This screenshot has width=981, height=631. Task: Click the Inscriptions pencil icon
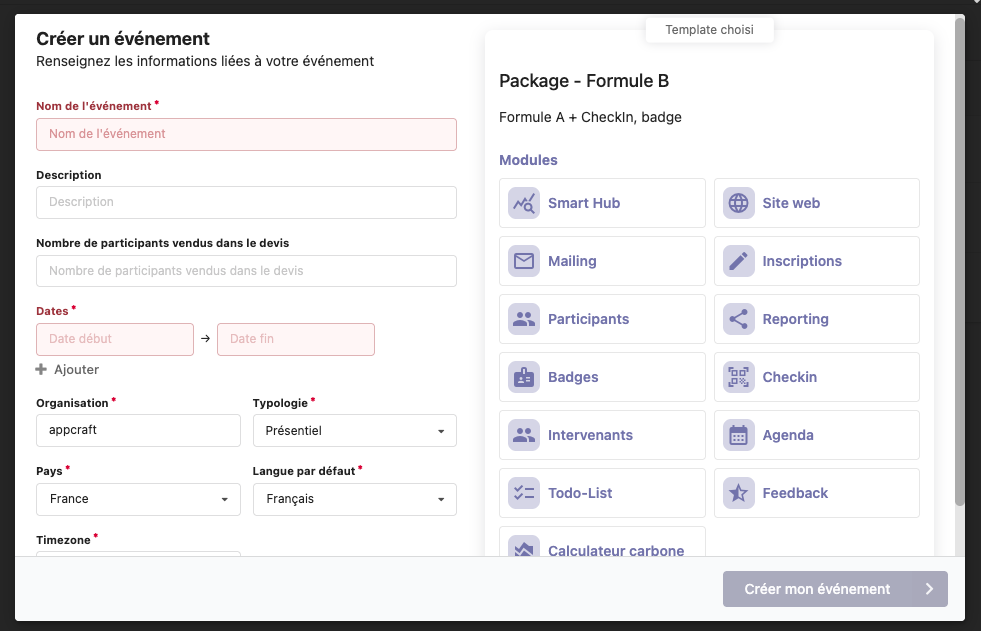tap(739, 261)
